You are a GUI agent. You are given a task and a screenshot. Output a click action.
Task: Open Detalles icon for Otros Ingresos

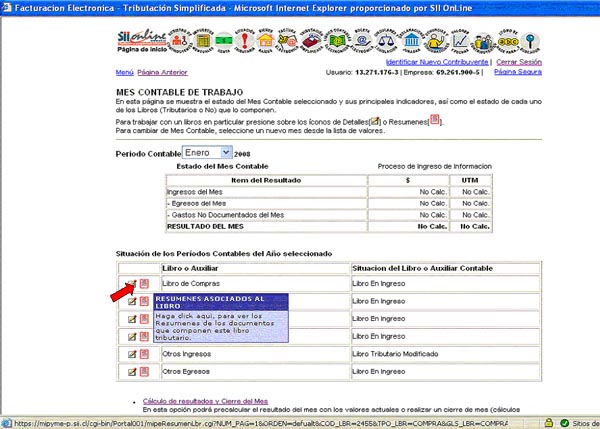click(132, 354)
